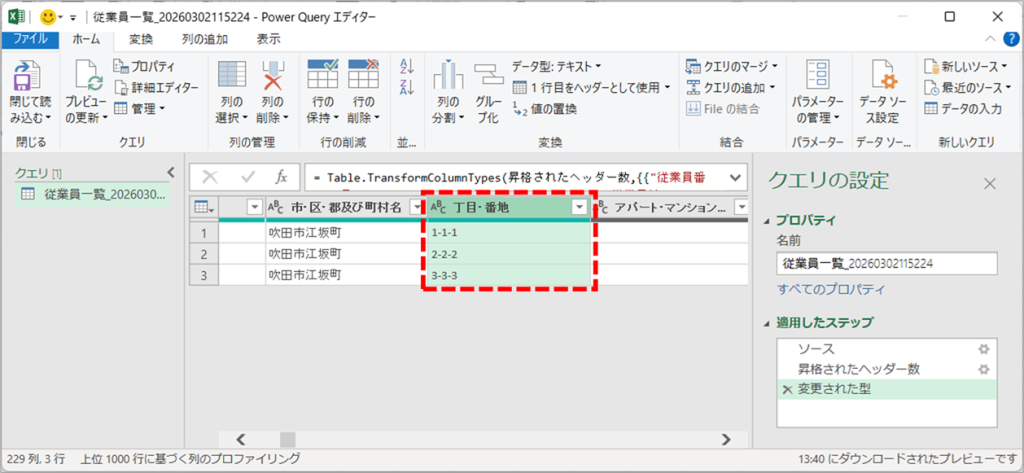Switch to the 列の追加 tab
Viewport: 1024px width, 473px height.
[204, 39]
